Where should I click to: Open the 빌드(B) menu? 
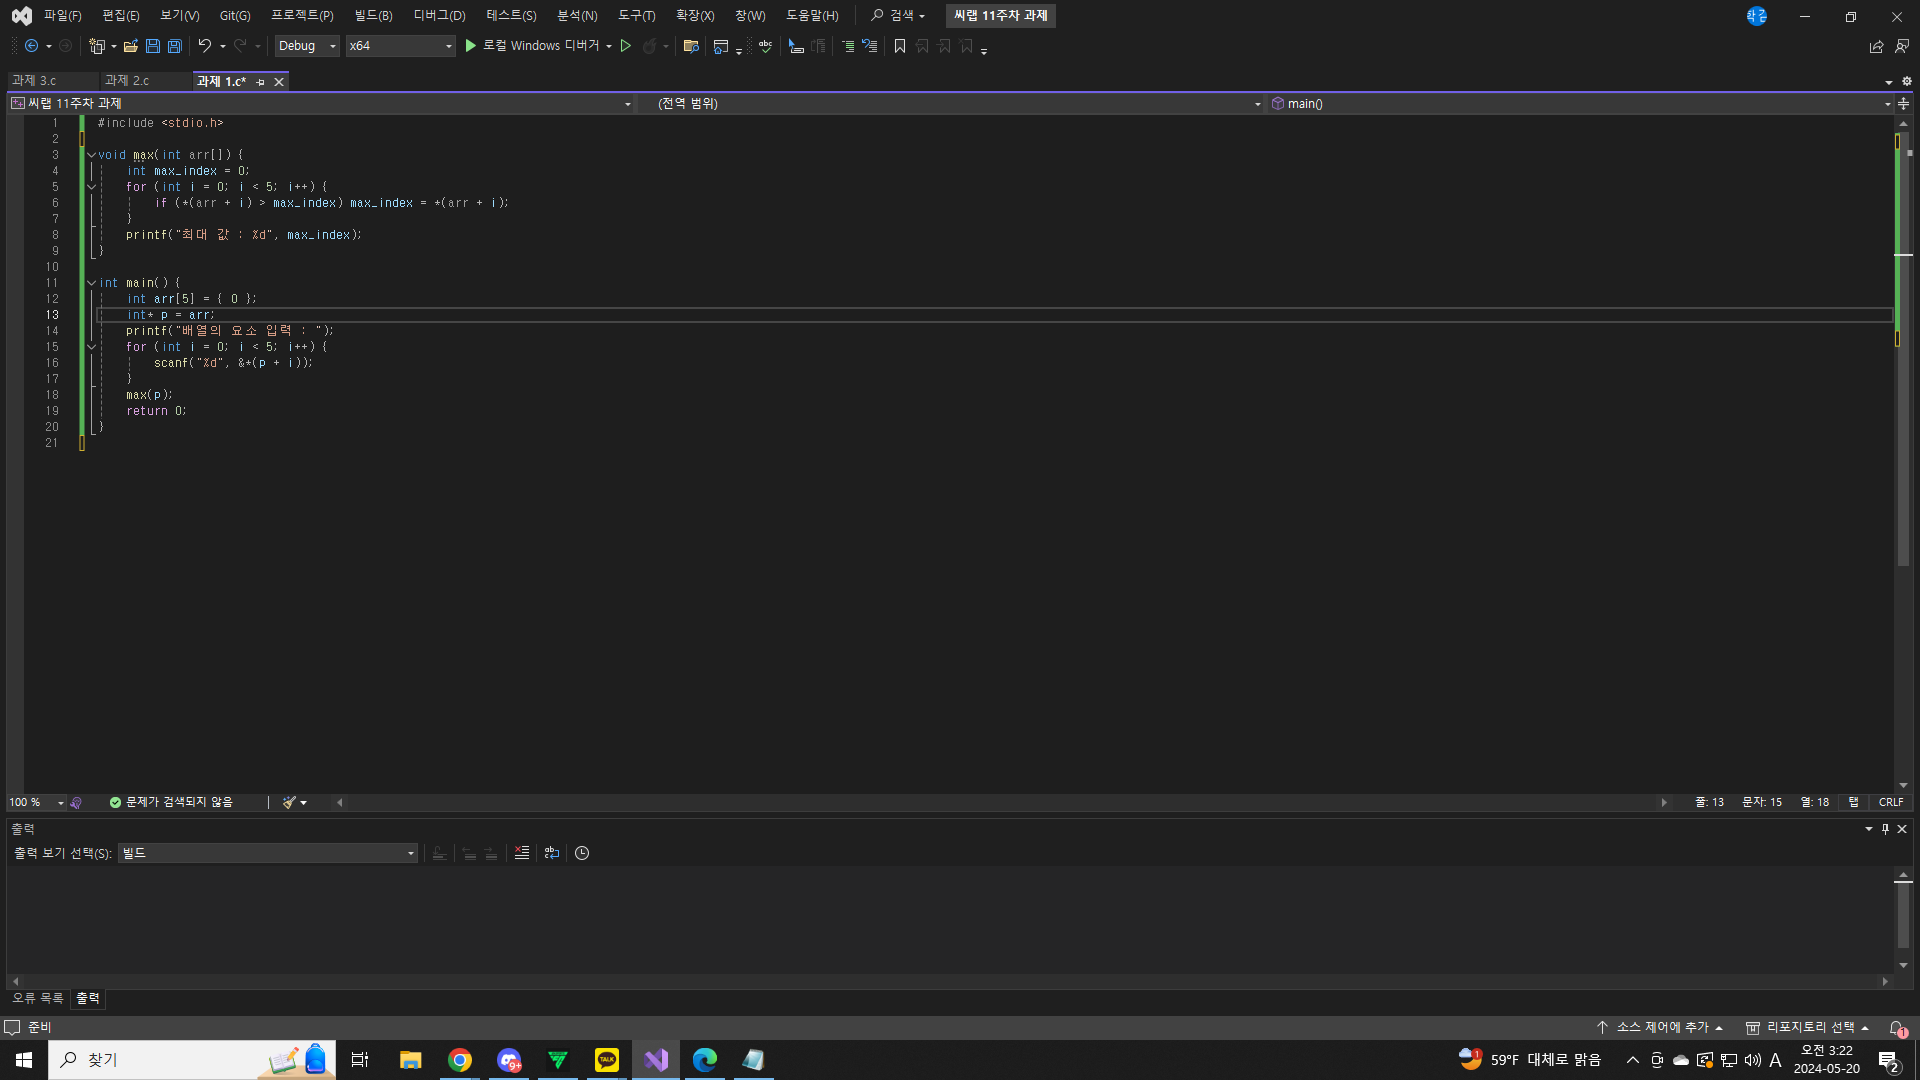click(373, 15)
